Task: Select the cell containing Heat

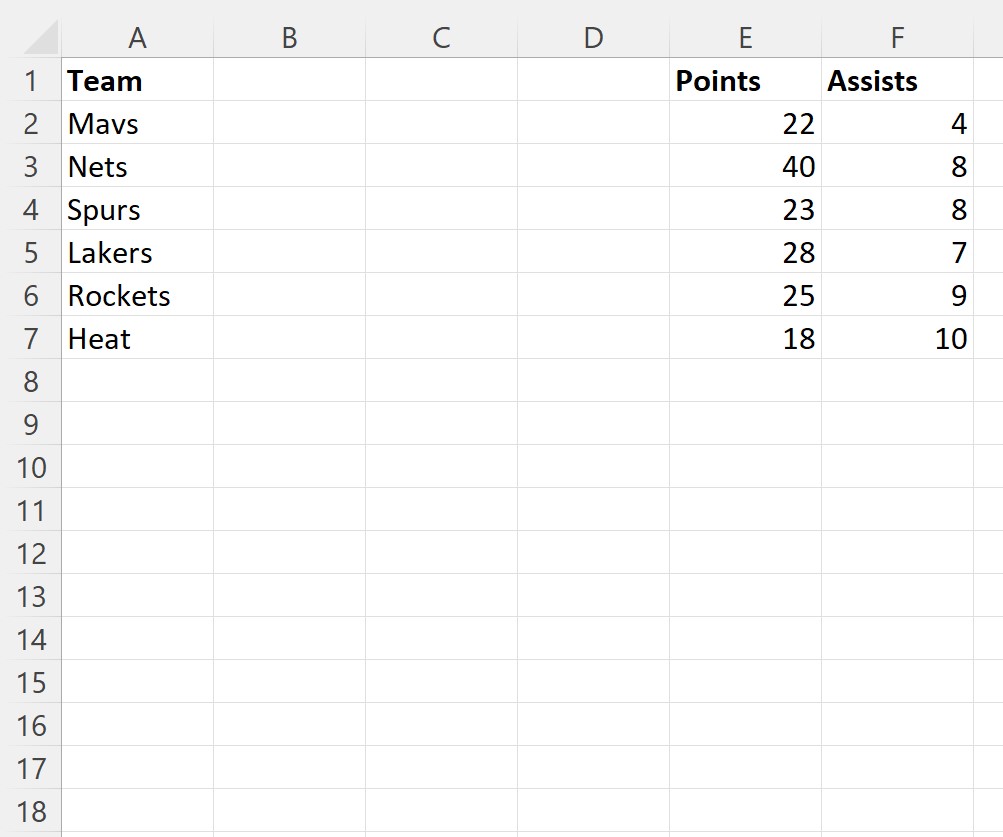Action: click(x=138, y=338)
